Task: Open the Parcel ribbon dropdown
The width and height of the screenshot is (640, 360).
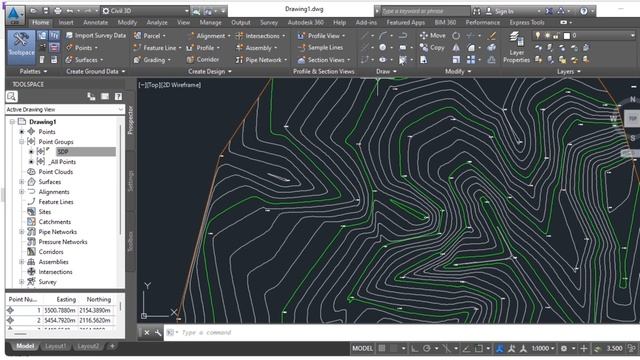Action: [x=150, y=36]
